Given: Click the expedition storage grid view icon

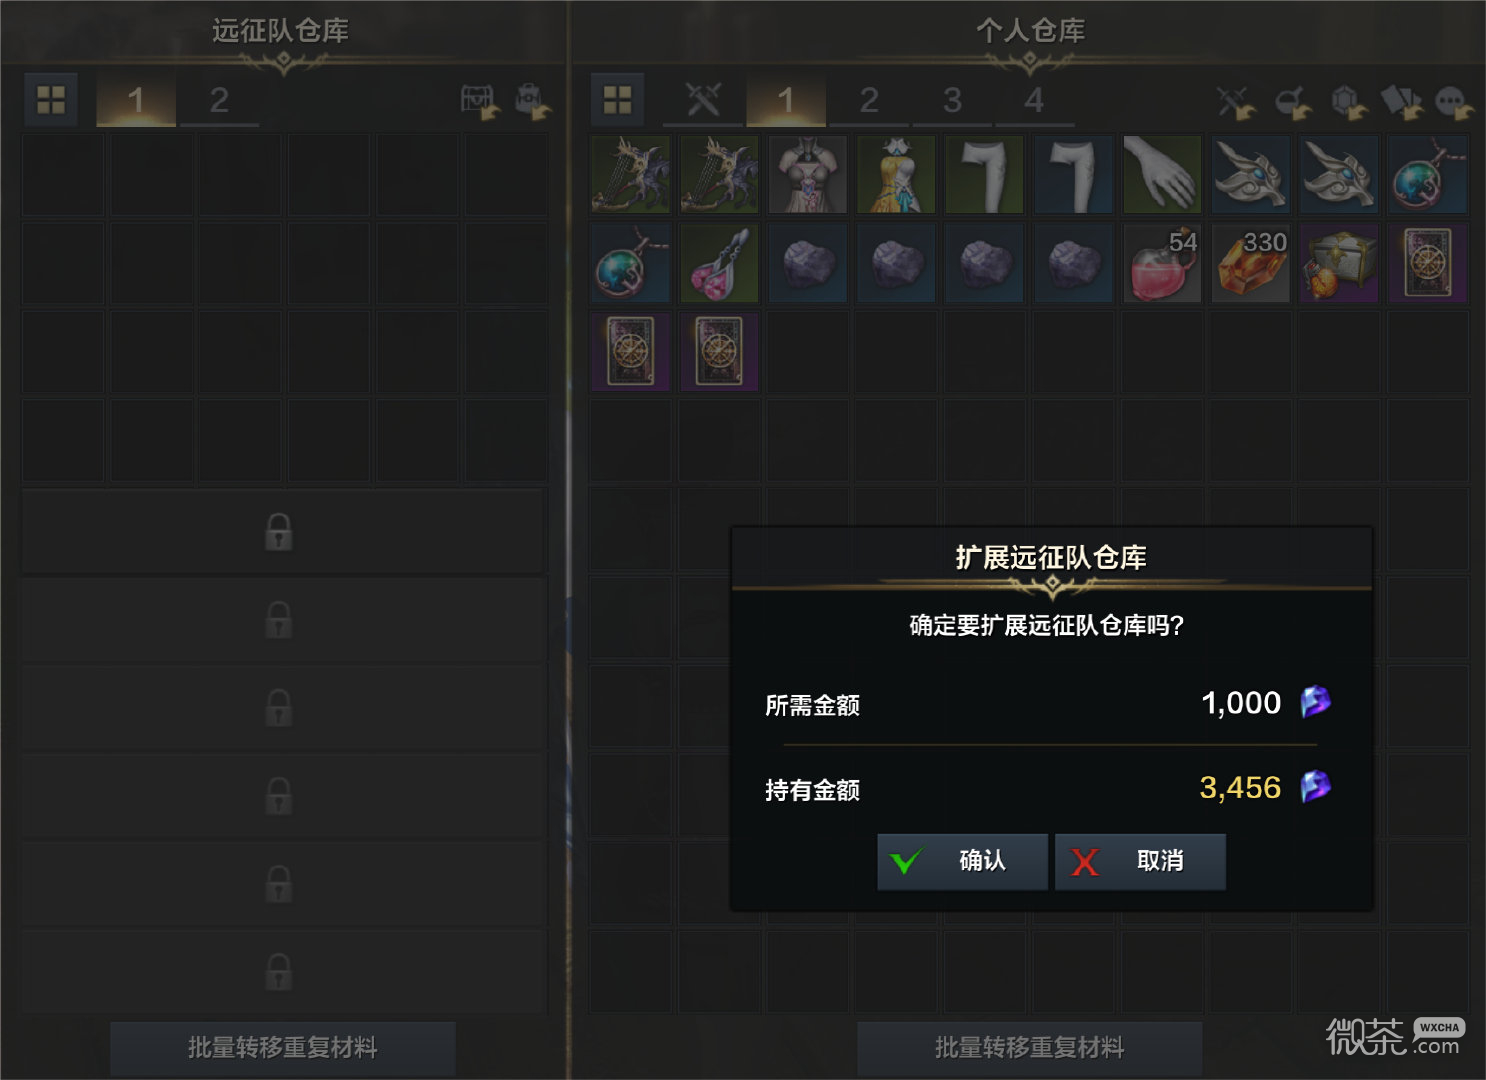Looking at the screenshot, I should tap(51, 99).
